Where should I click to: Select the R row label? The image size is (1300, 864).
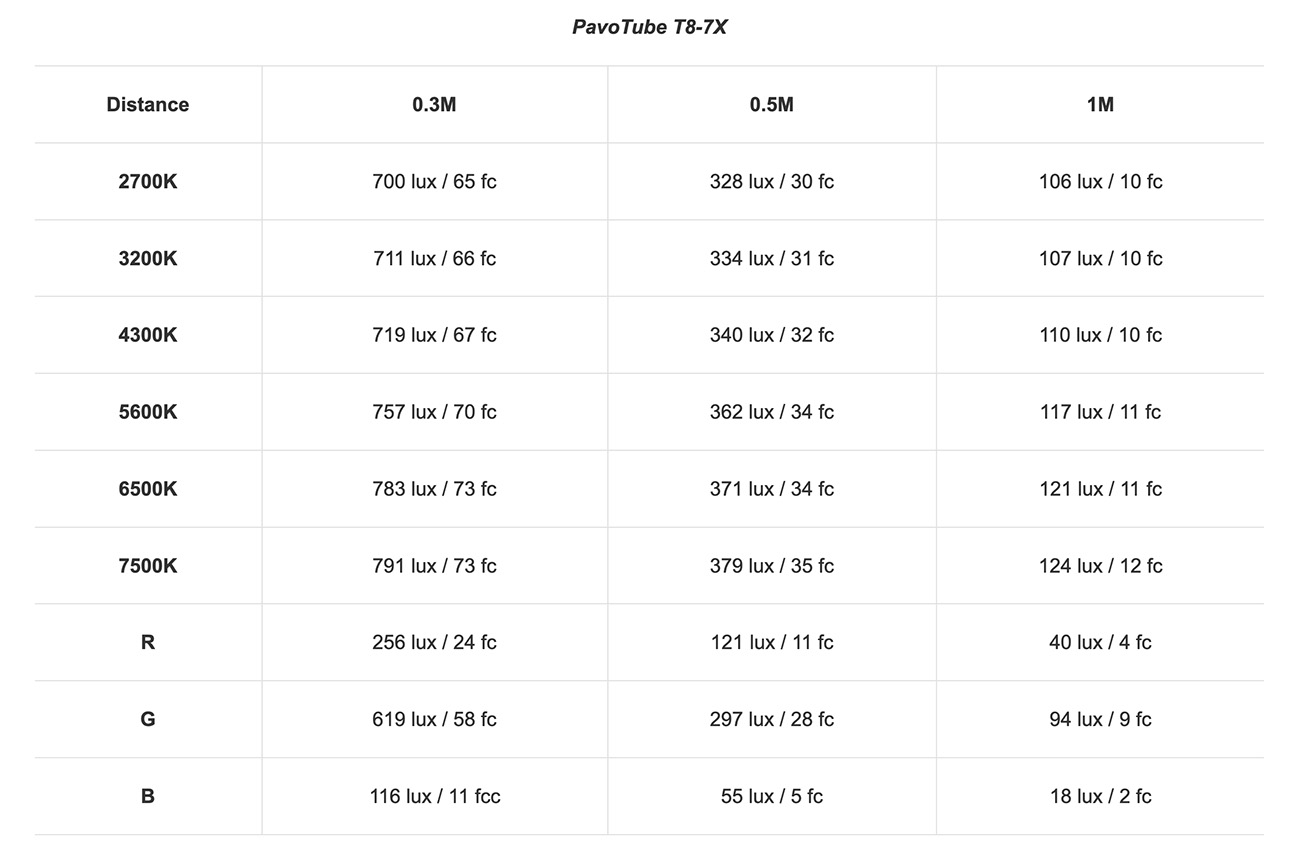pyautogui.click(x=148, y=643)
